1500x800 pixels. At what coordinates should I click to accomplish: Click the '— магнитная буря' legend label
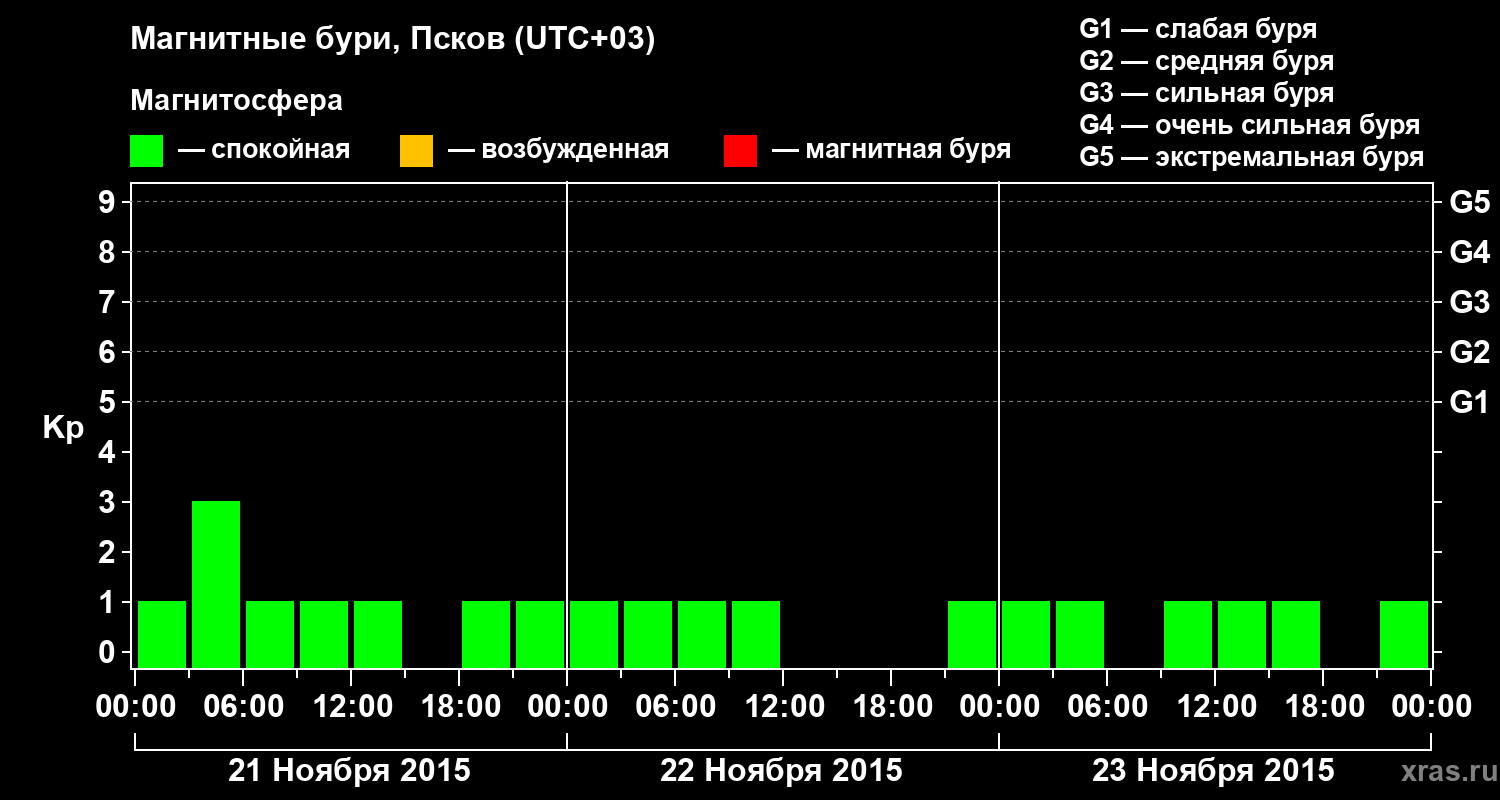point(892,150)
